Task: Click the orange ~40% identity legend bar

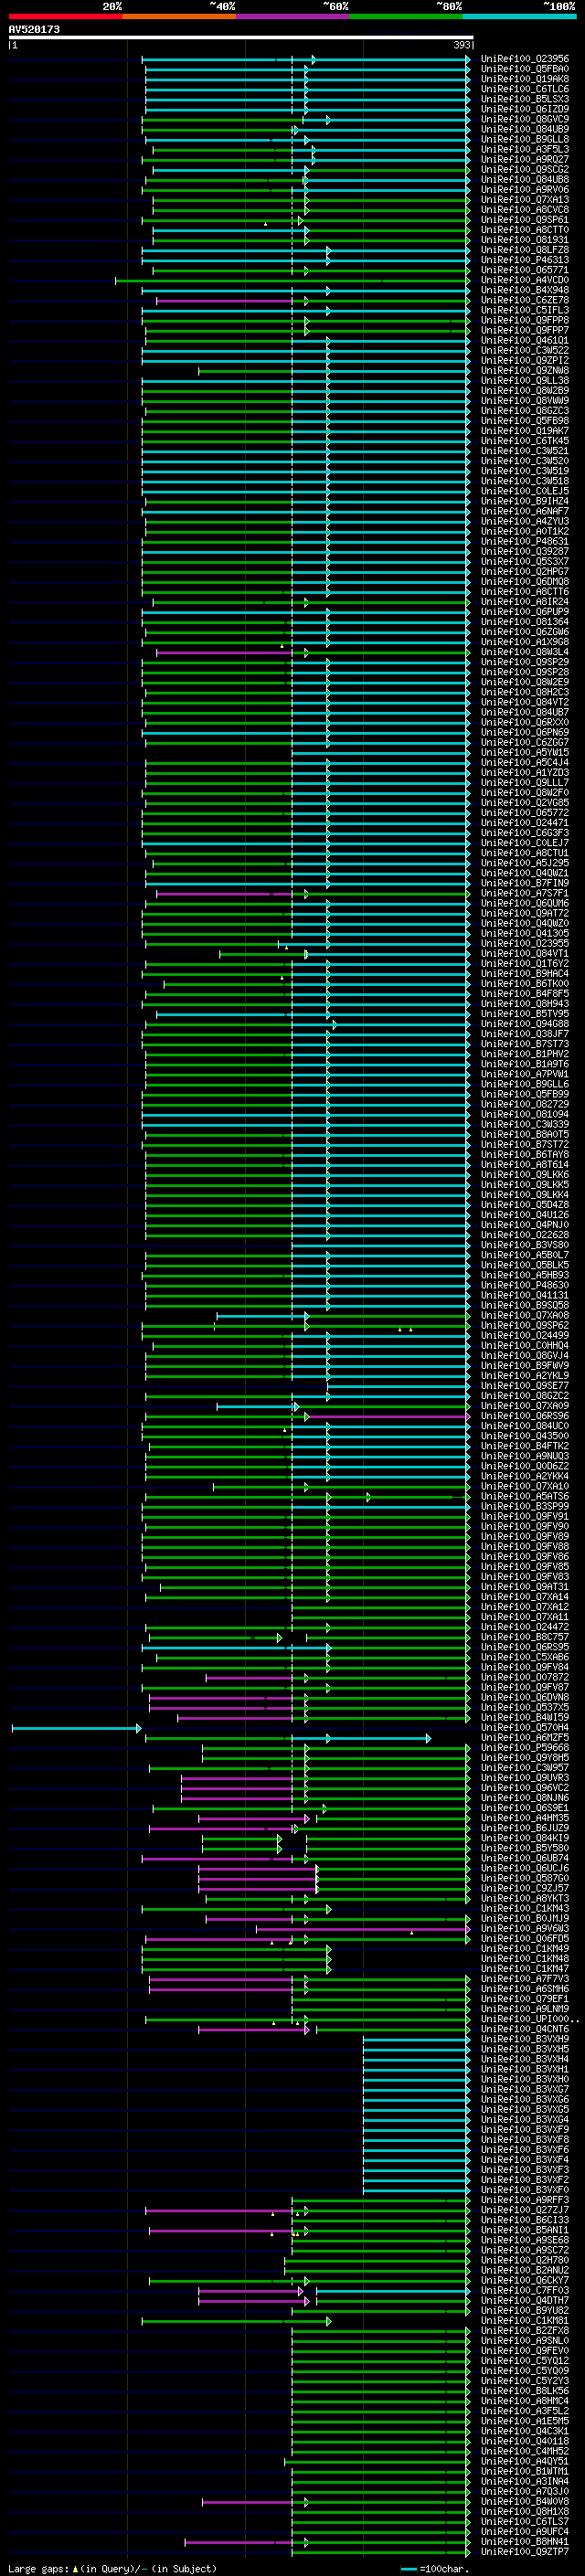Action: [179, 16]
